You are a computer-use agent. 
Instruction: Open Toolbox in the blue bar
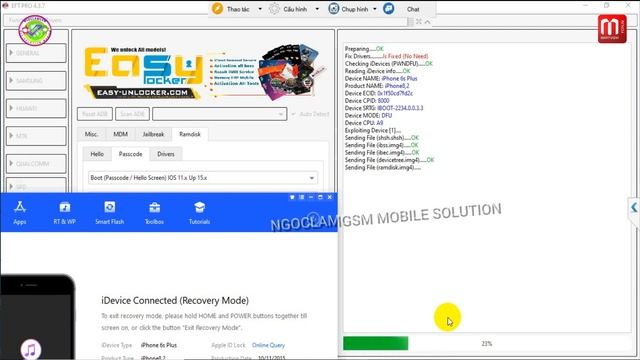click(x=154, y=213)
